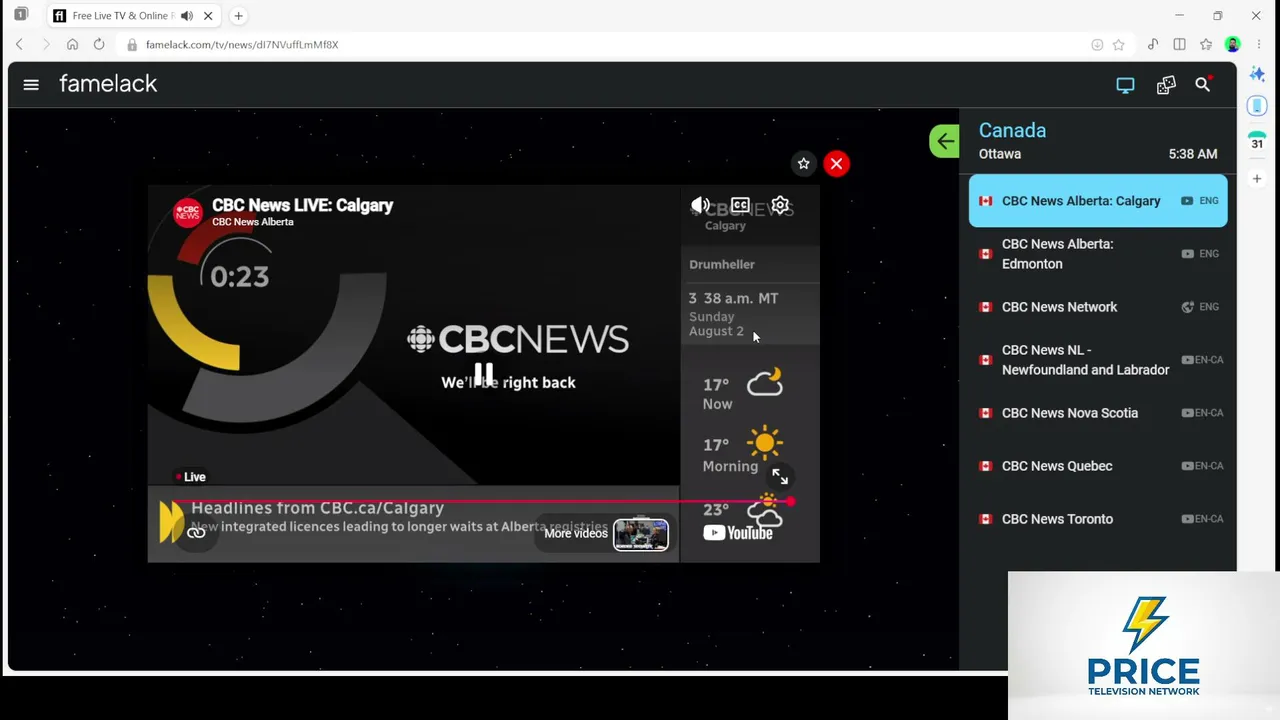Add a sidebar app with plus icon
This screenshot has width=1280, height=720.
(1258, 179)
